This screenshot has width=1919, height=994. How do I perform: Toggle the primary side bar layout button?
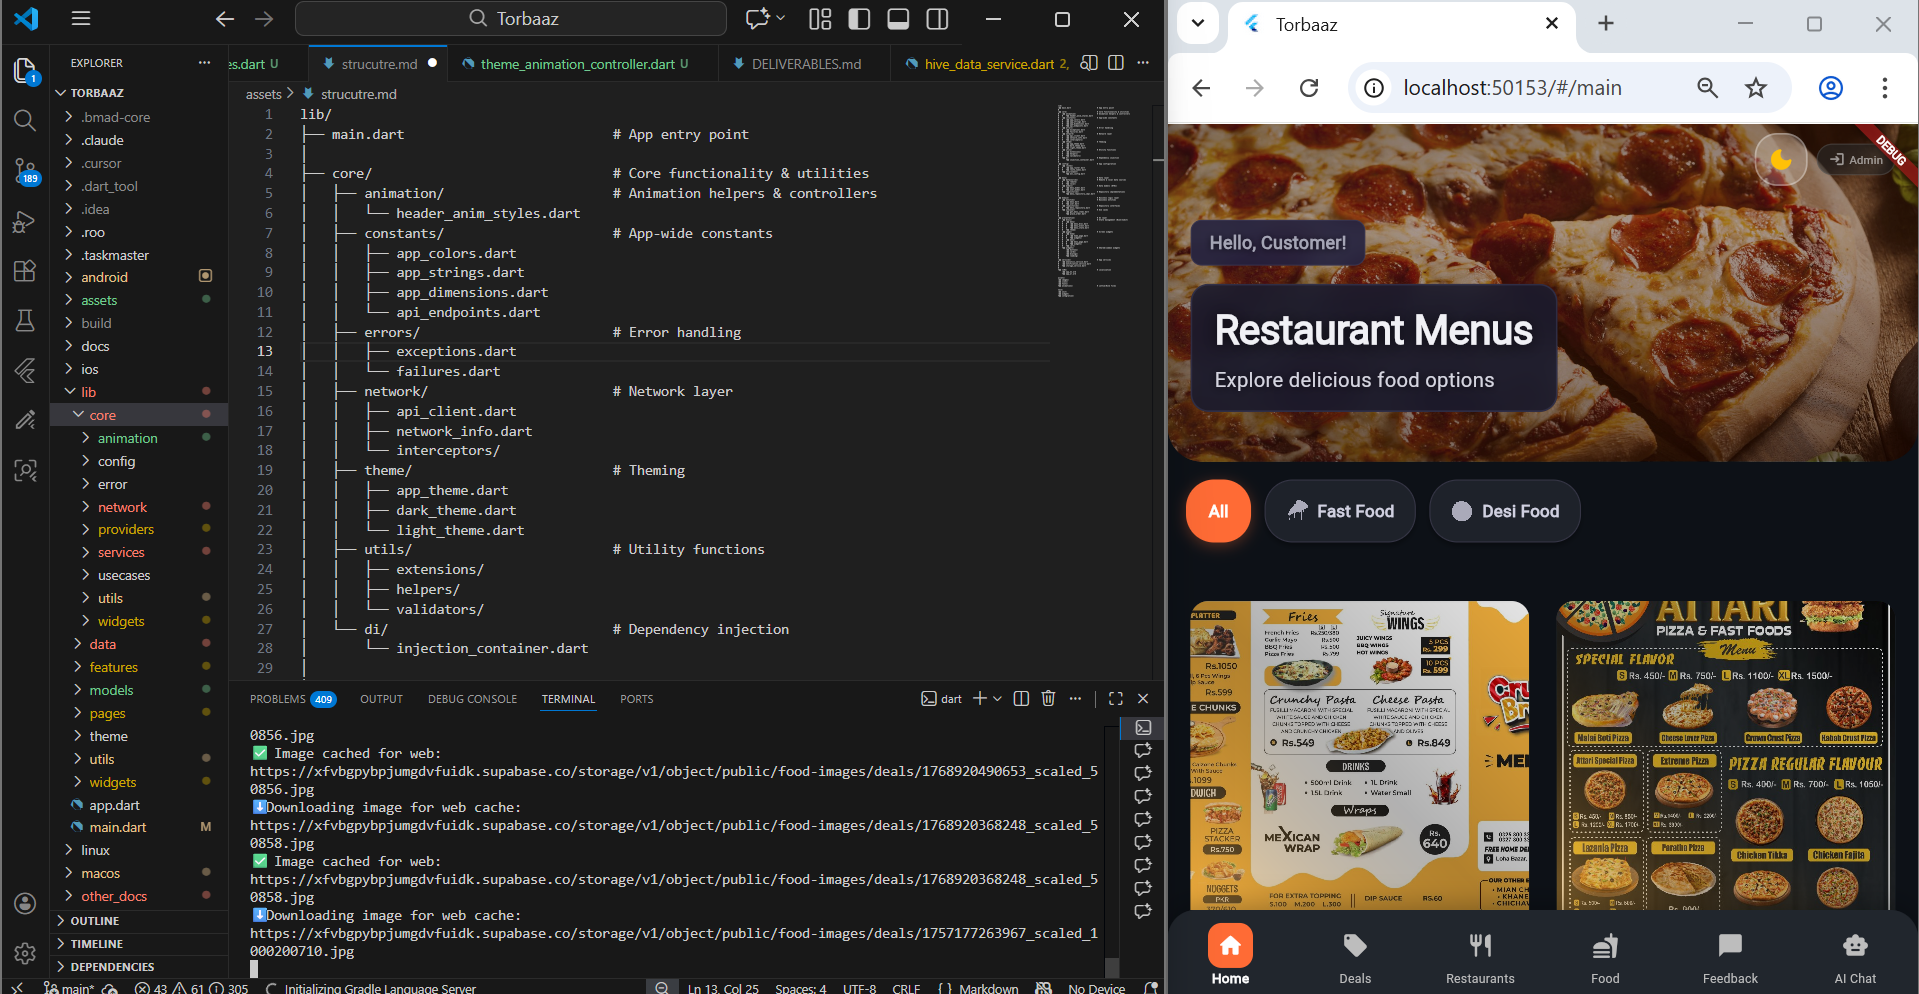(x=858, y=19)
